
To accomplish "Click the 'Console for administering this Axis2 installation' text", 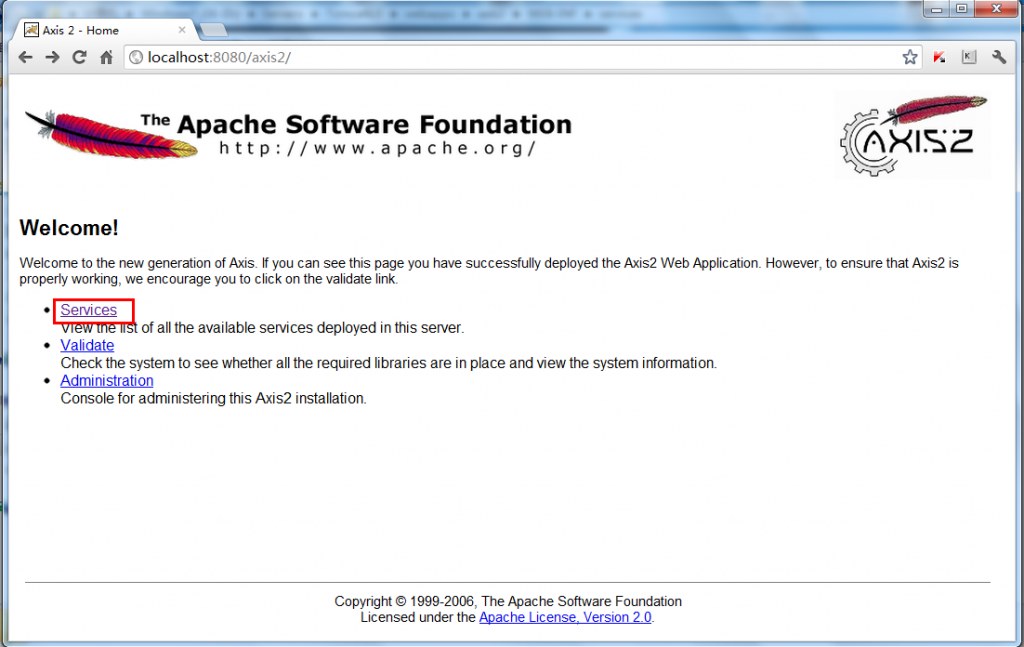I will (214, 398).
